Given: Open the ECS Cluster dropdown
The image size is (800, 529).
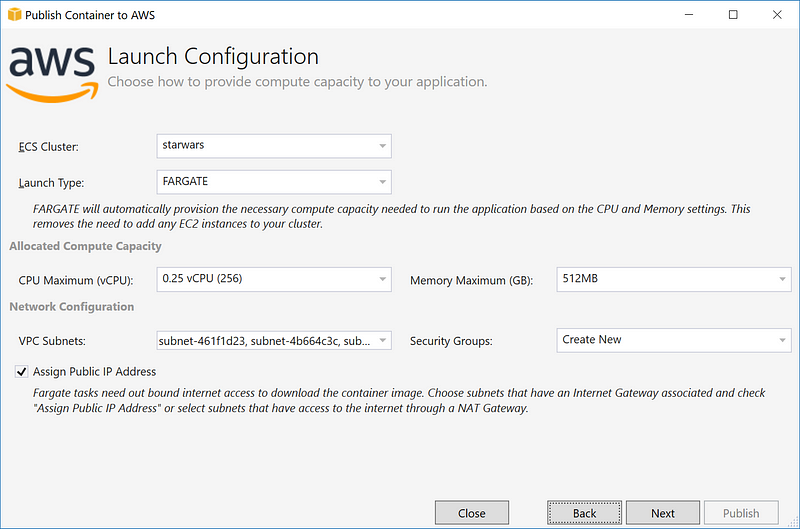Looking at the screenshot, I should pyautogui.click(x=382, y=146).
